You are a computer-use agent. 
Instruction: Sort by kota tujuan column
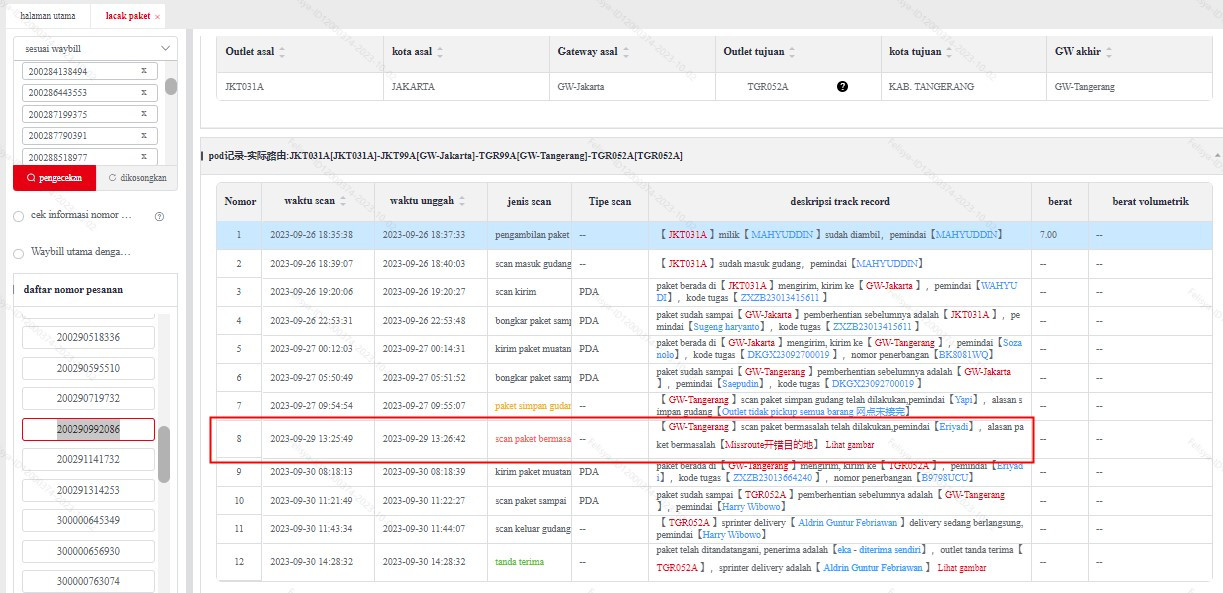tap(951, 52)
